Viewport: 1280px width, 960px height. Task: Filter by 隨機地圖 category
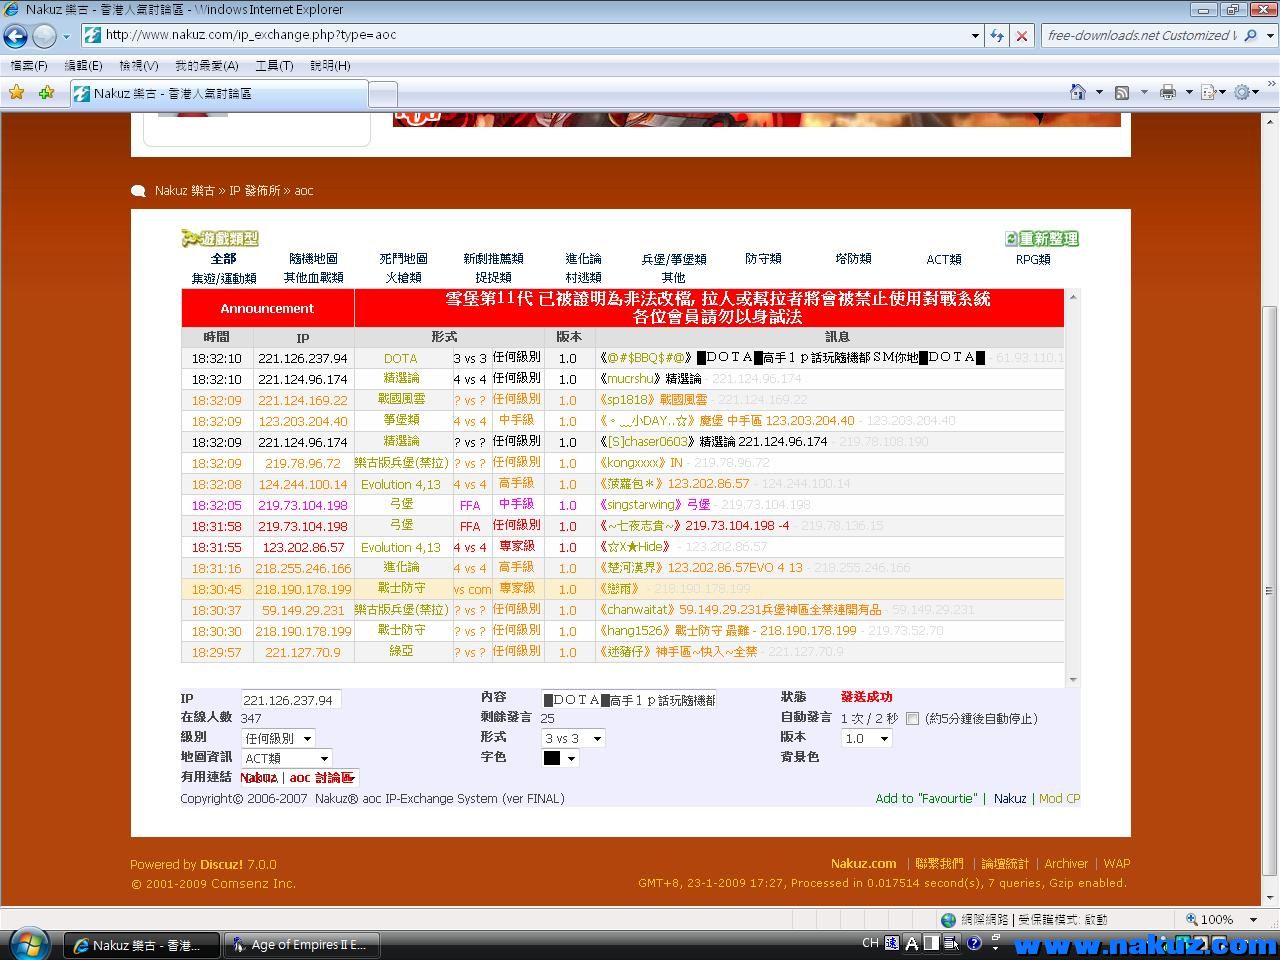pos(313,259)
